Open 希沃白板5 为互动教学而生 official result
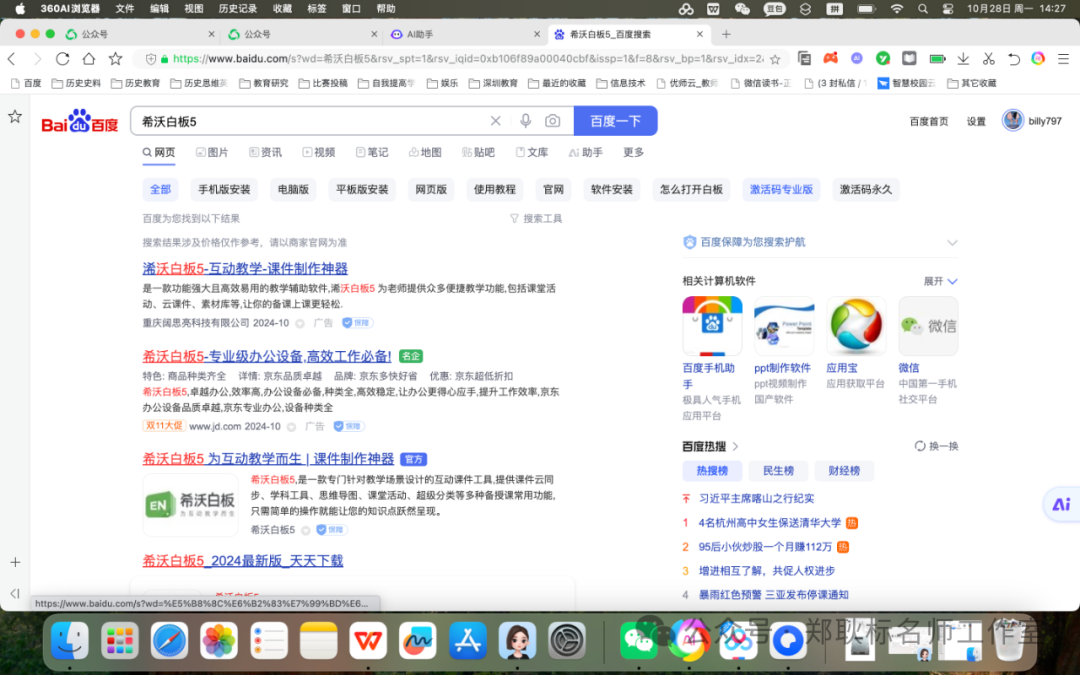 (x=268, y=459)
